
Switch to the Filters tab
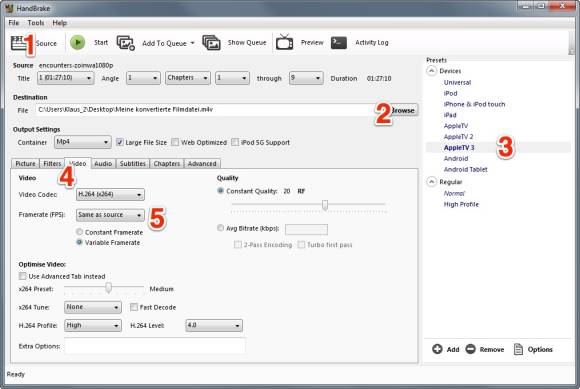[52, 163]
